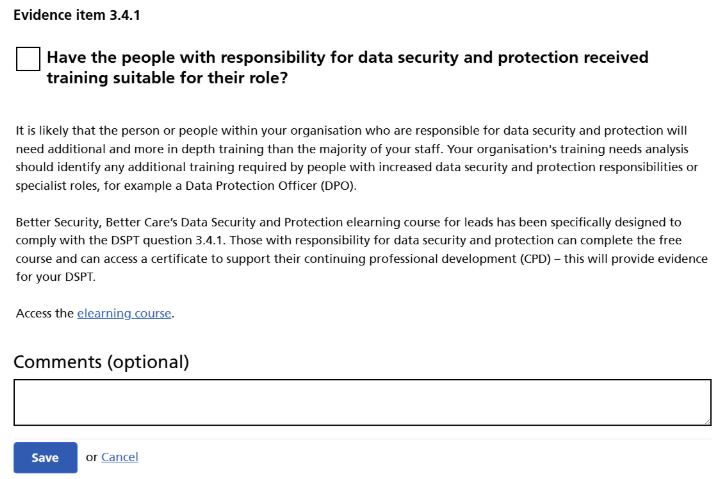Open the elearning course link
This screenshot has height=479, width=717.
pos(124,314)
